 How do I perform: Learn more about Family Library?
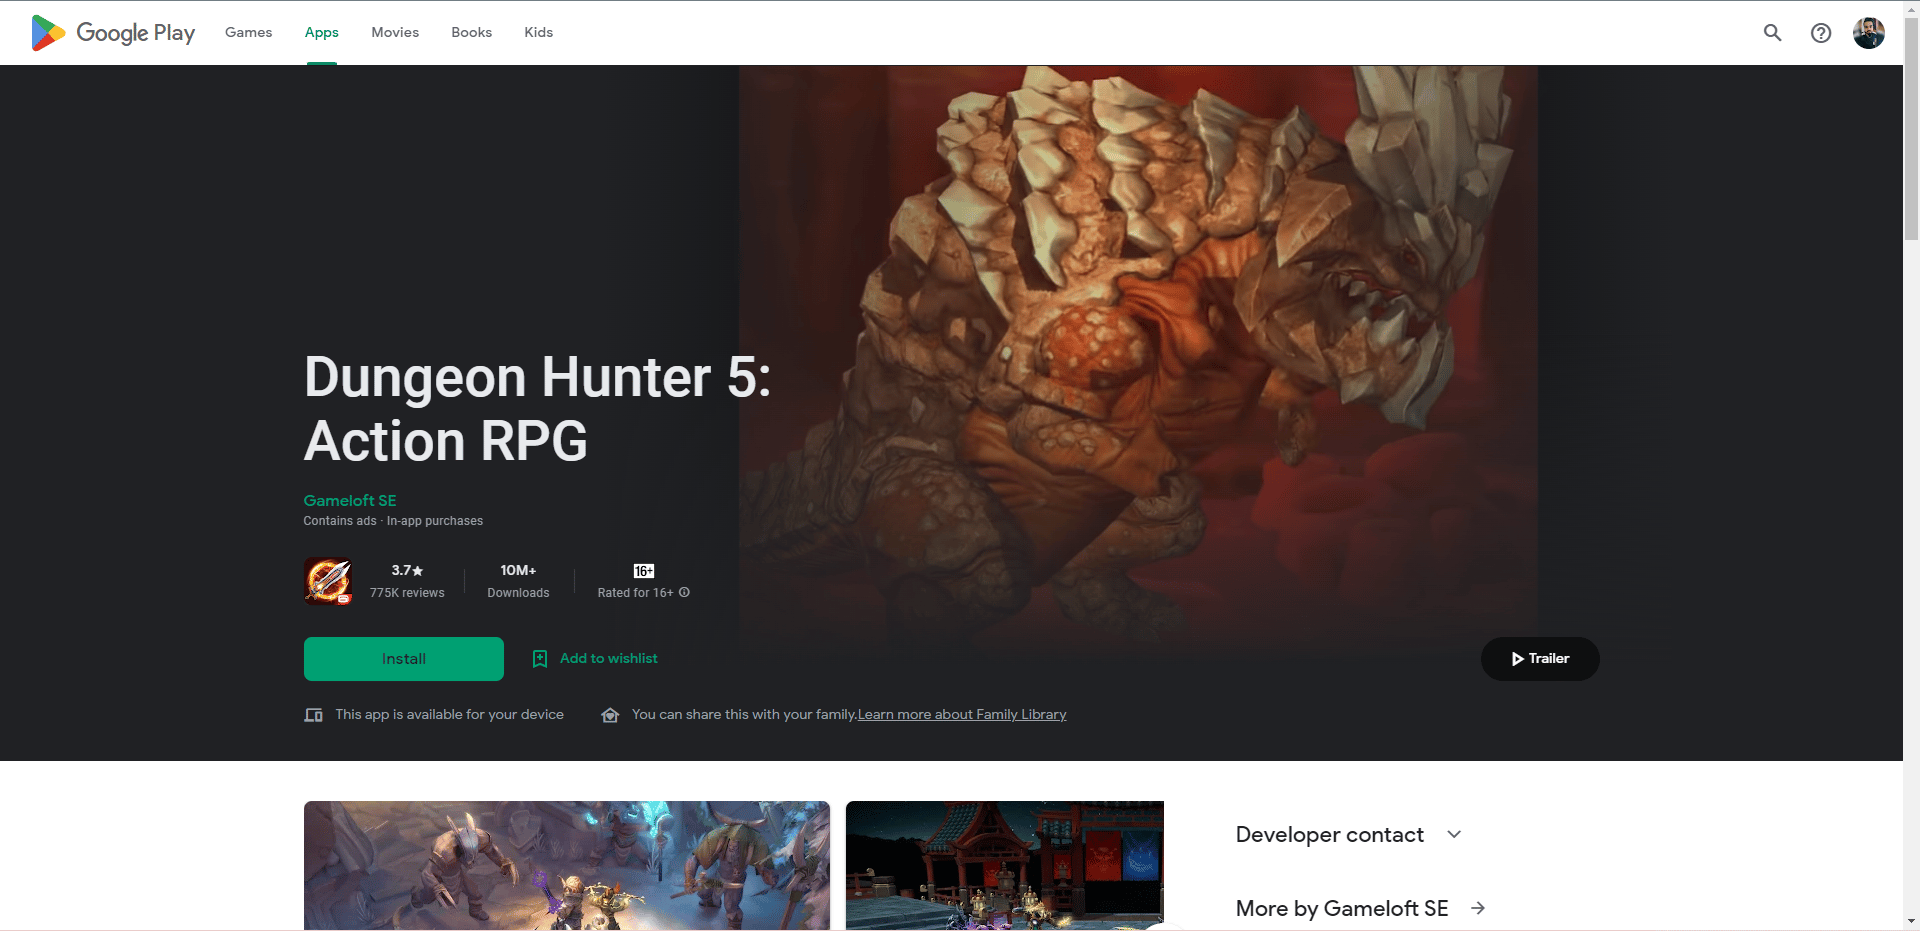point(962,714)
